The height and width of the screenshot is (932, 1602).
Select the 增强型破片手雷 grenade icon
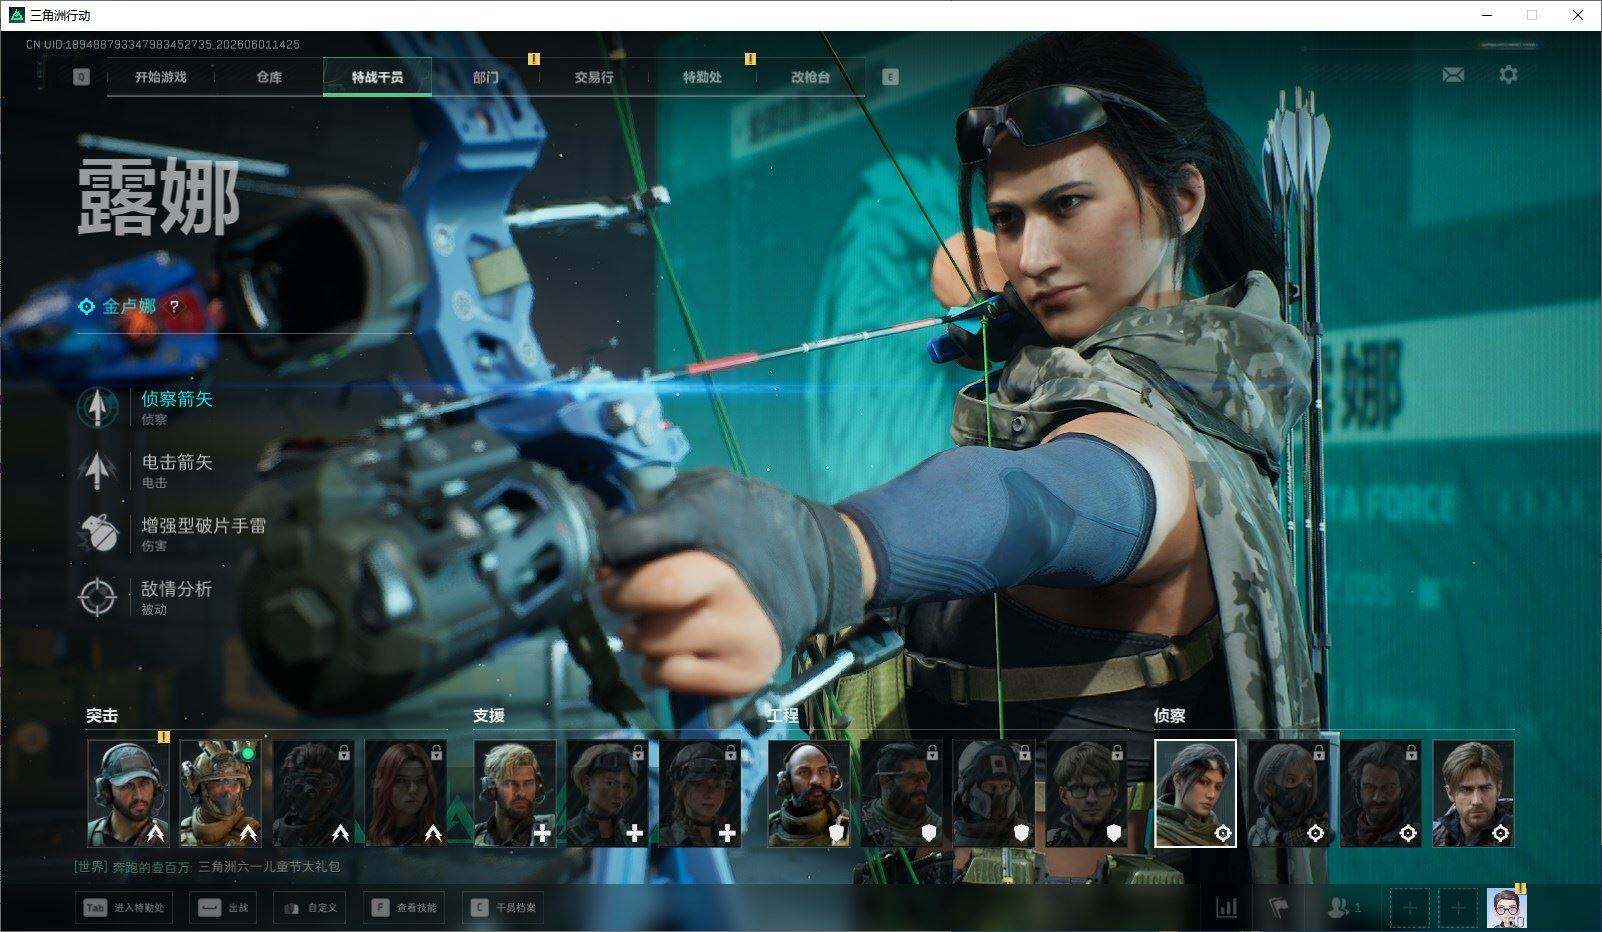[x=97, y=533]
